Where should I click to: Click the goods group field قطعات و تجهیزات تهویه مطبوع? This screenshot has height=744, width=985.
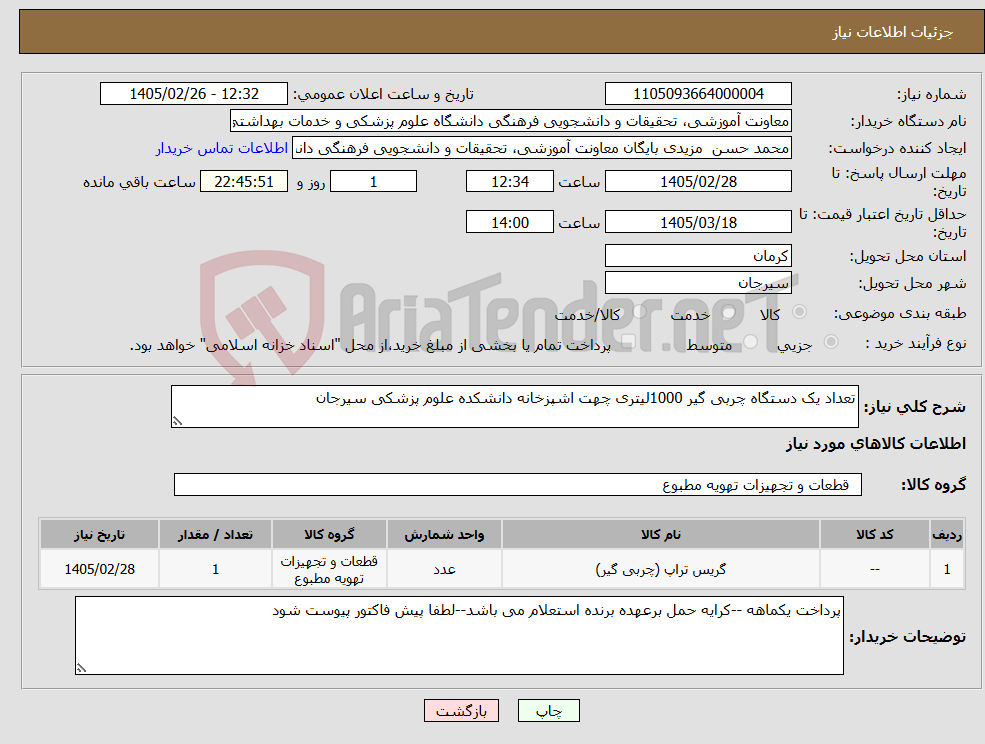click(518, 484)
